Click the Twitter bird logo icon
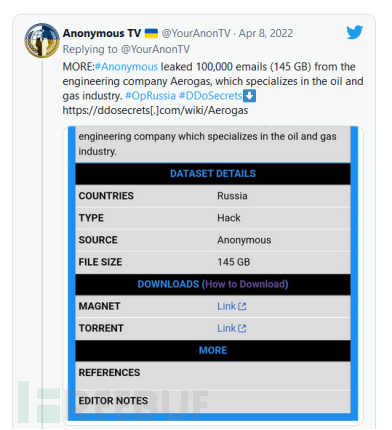This screenshot has height=430, width=392. tap(354, 32)
